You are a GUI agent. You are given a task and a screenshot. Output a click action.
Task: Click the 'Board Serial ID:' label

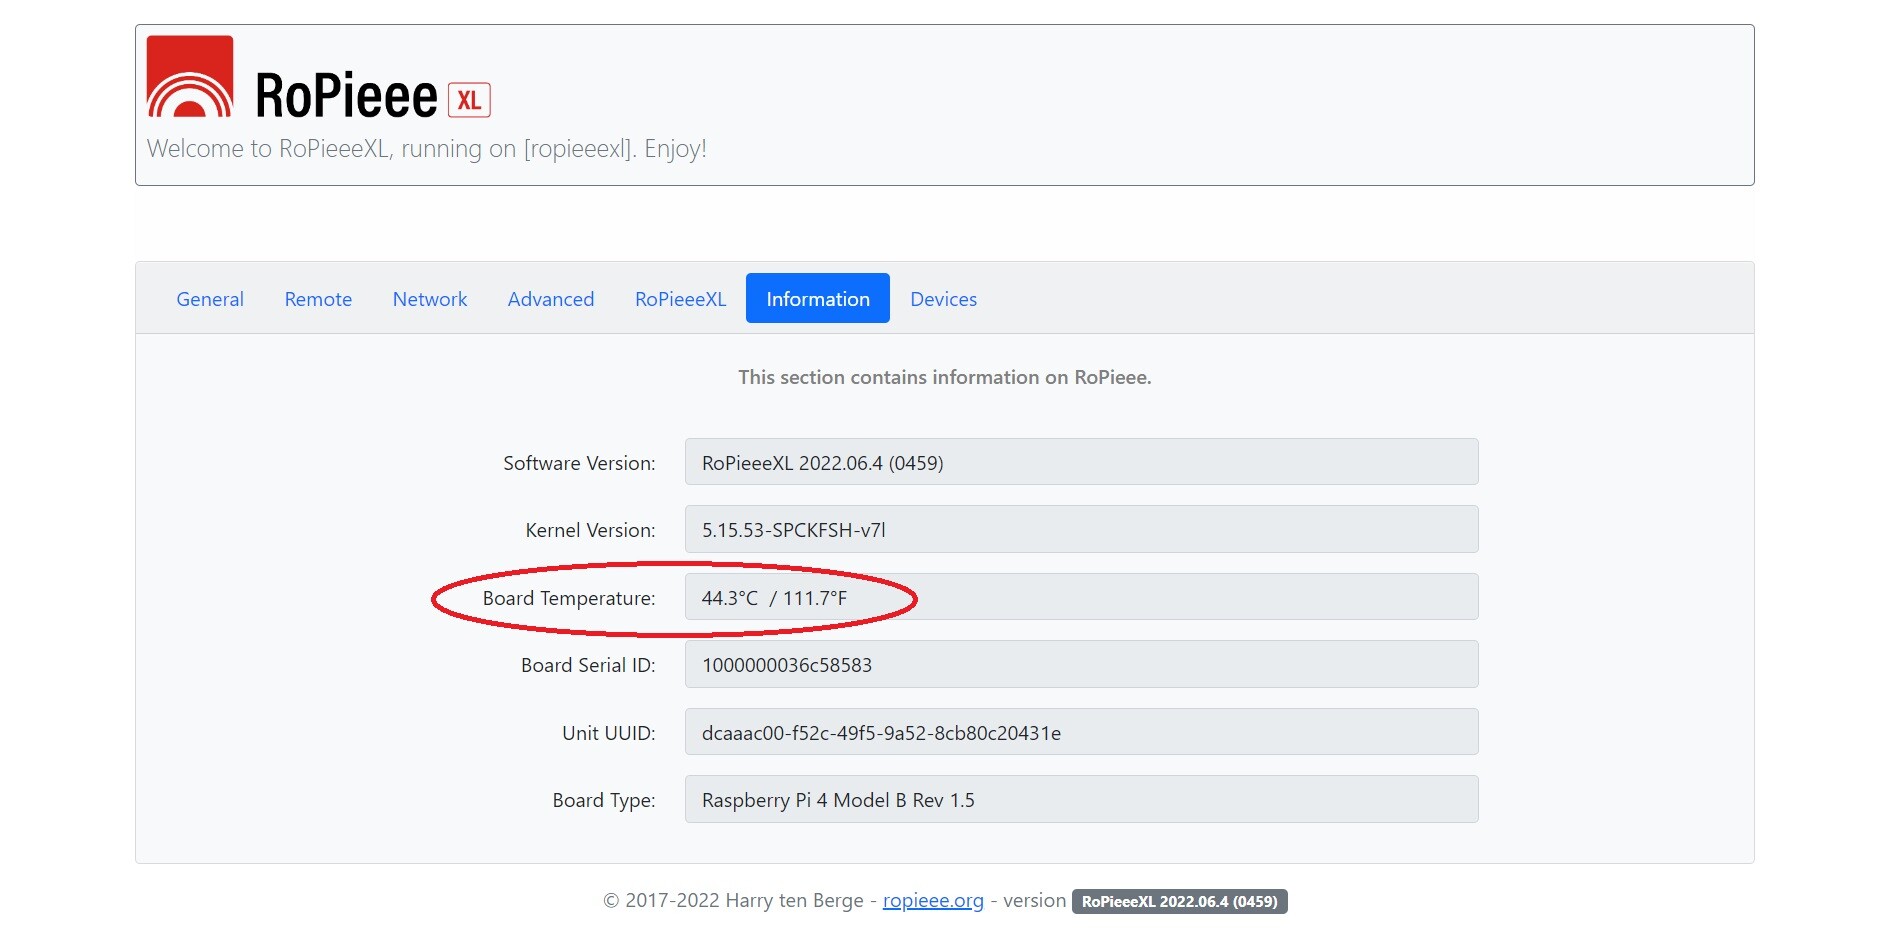588,665
